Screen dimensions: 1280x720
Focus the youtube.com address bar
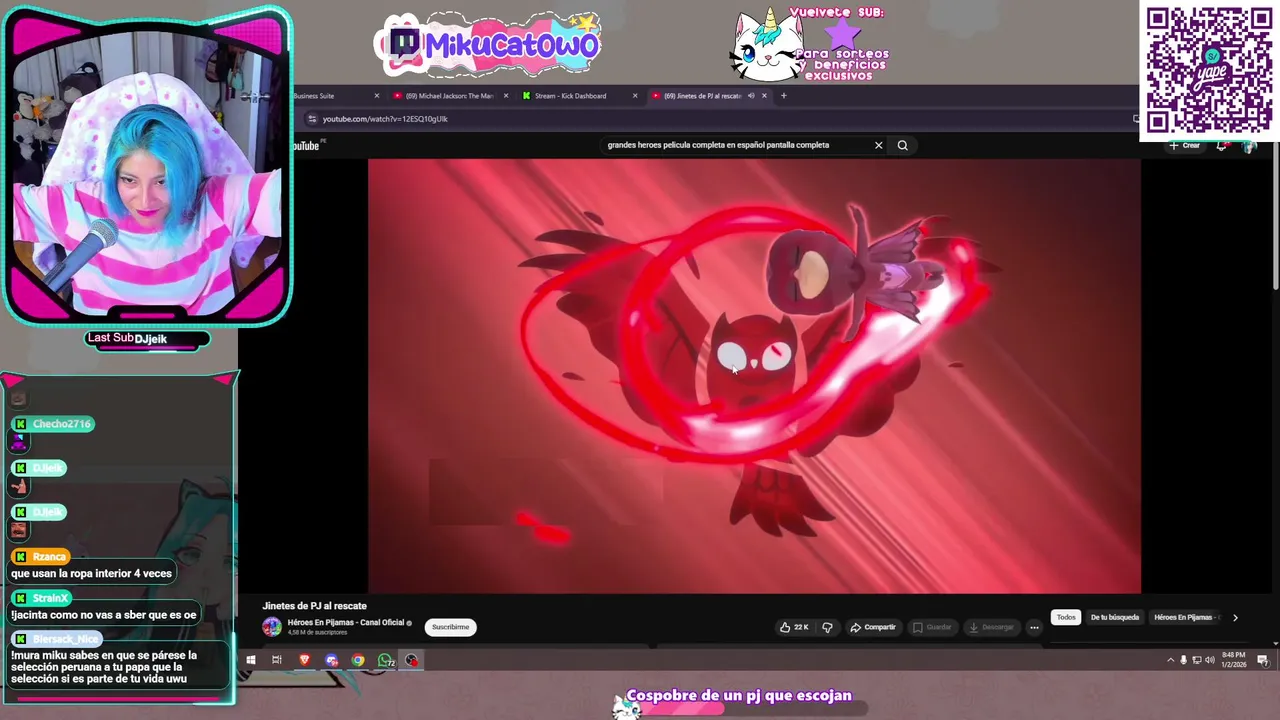point(720,119)
